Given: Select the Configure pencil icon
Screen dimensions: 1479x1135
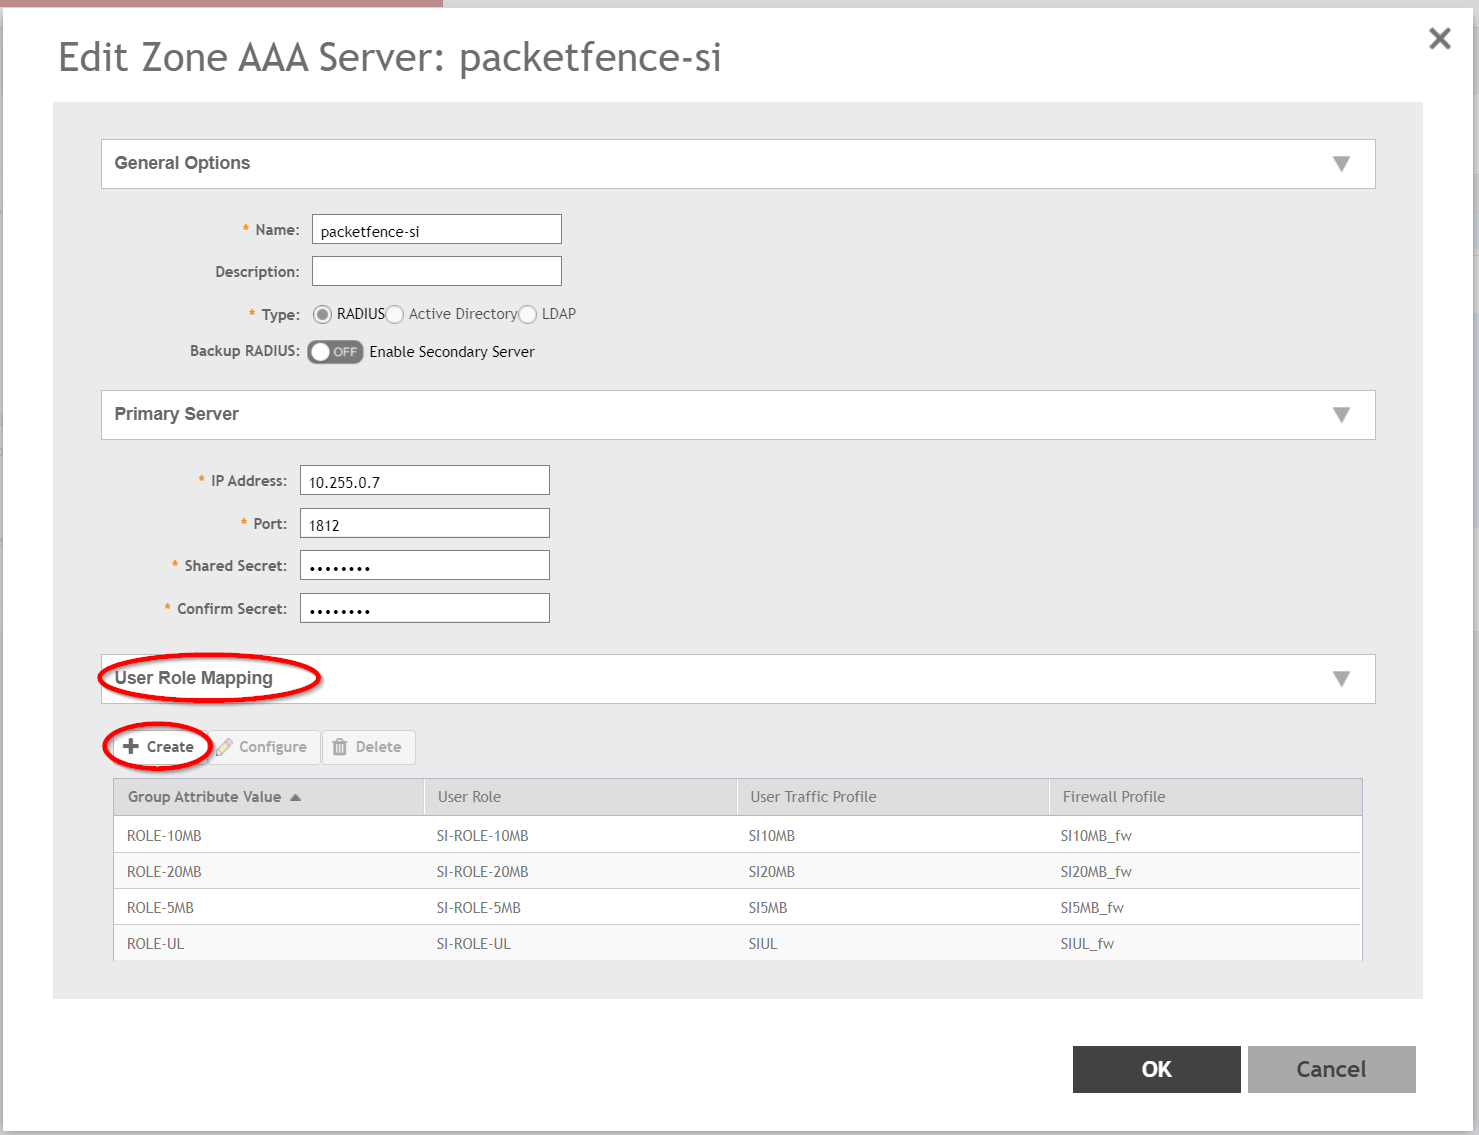Looking at the screenshot, I should [225, 746].
